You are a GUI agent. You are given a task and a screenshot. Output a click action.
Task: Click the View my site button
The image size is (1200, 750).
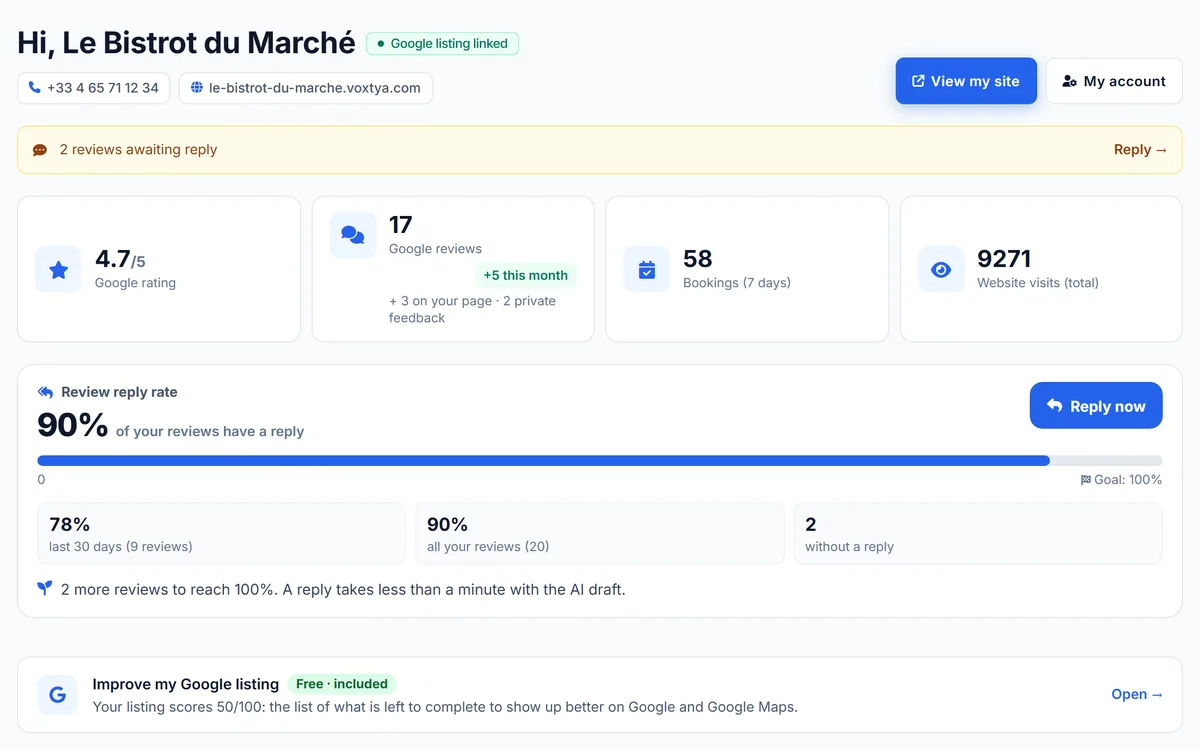click(x=966, y=81)
